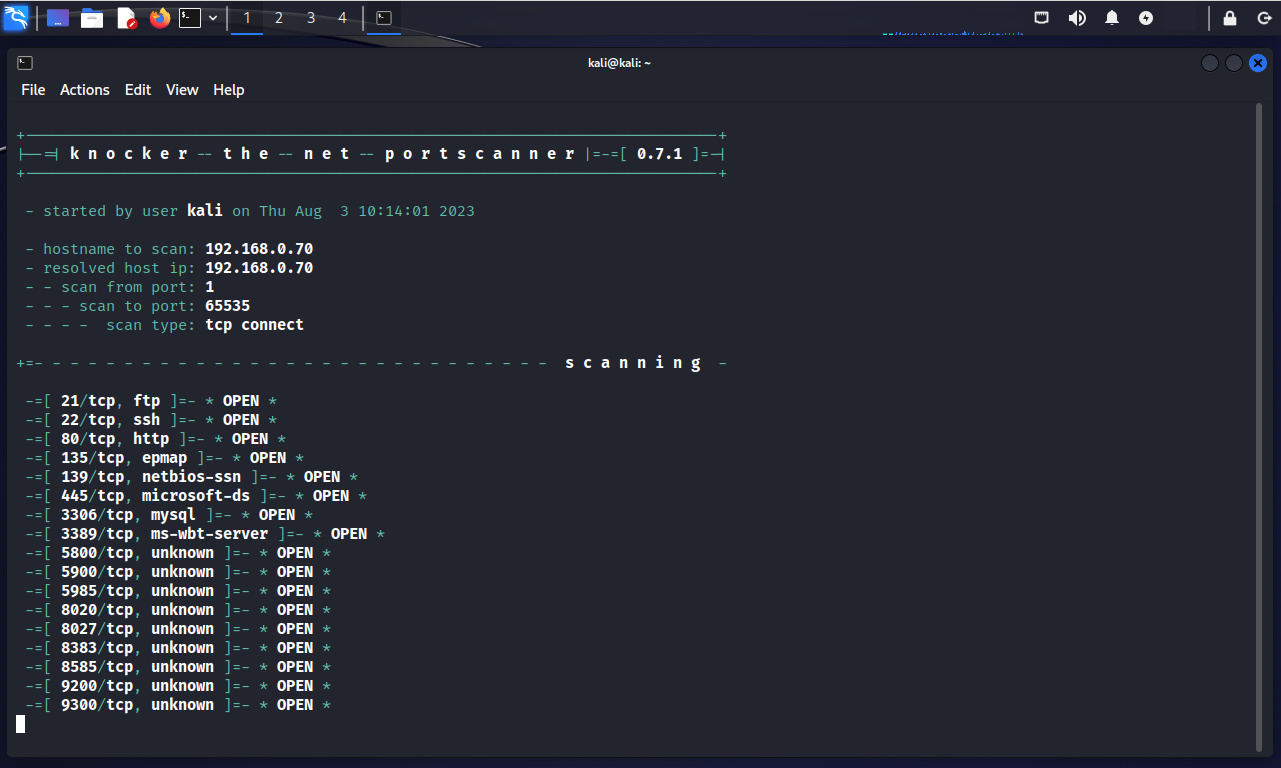
Task: Launch the text editor from panel
Action: point(126,18)
